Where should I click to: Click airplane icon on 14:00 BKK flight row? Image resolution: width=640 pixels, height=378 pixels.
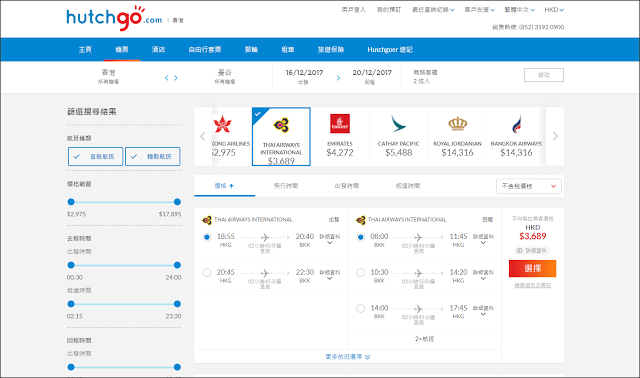point(418,309)
